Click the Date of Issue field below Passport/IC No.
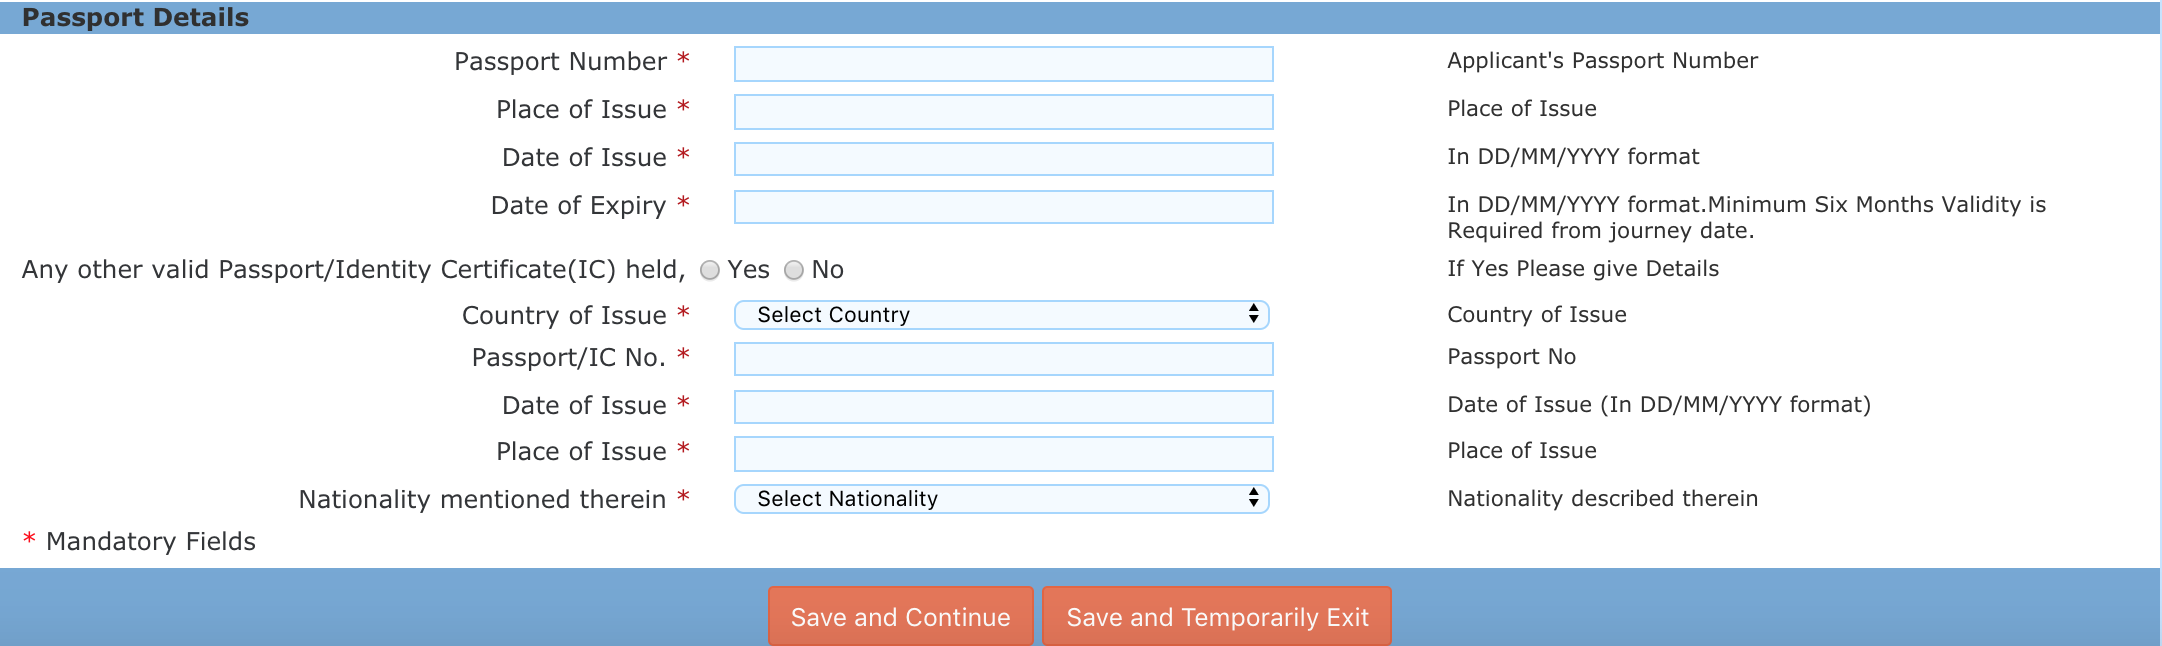This screenshot has height=646, width=2162. [x=1003, y=406]
